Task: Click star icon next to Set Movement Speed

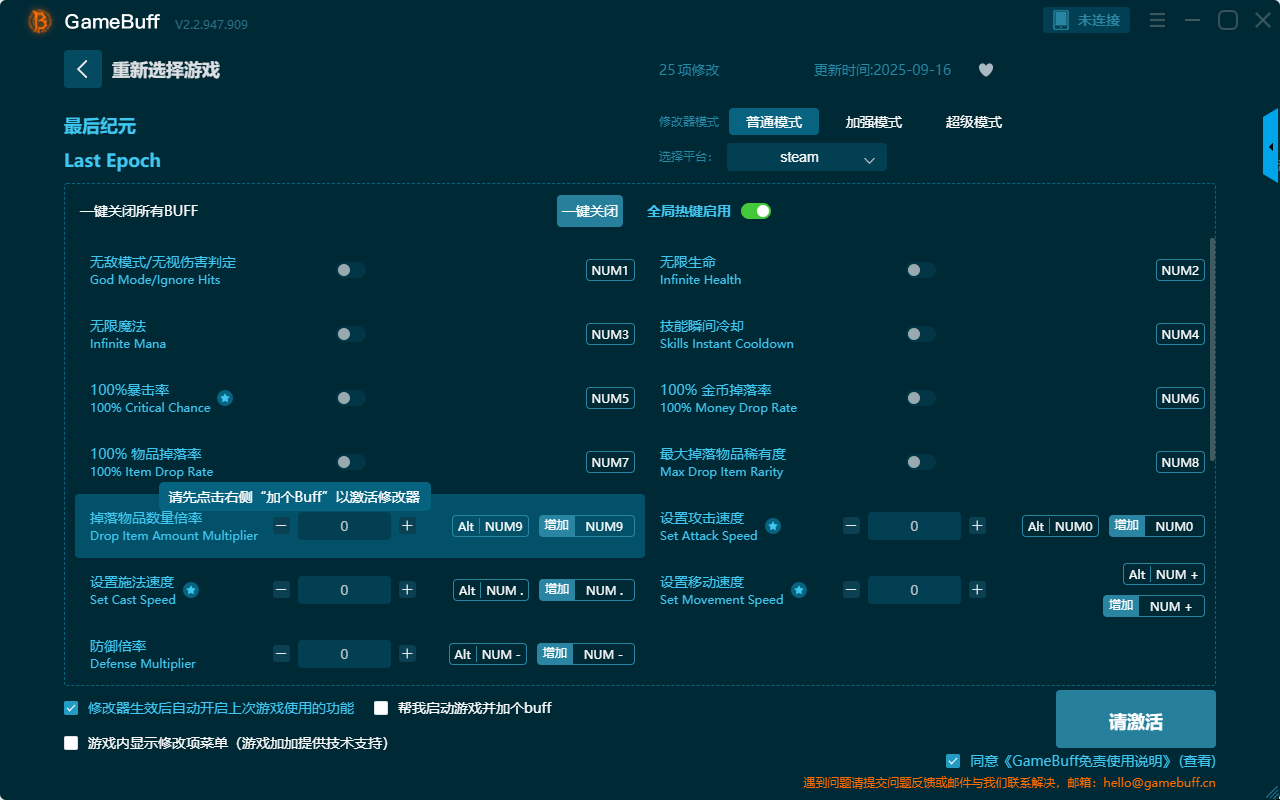Action: click(799, 590)
